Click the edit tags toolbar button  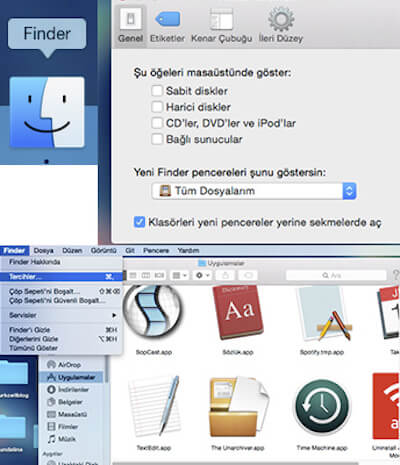coord(248,276)
